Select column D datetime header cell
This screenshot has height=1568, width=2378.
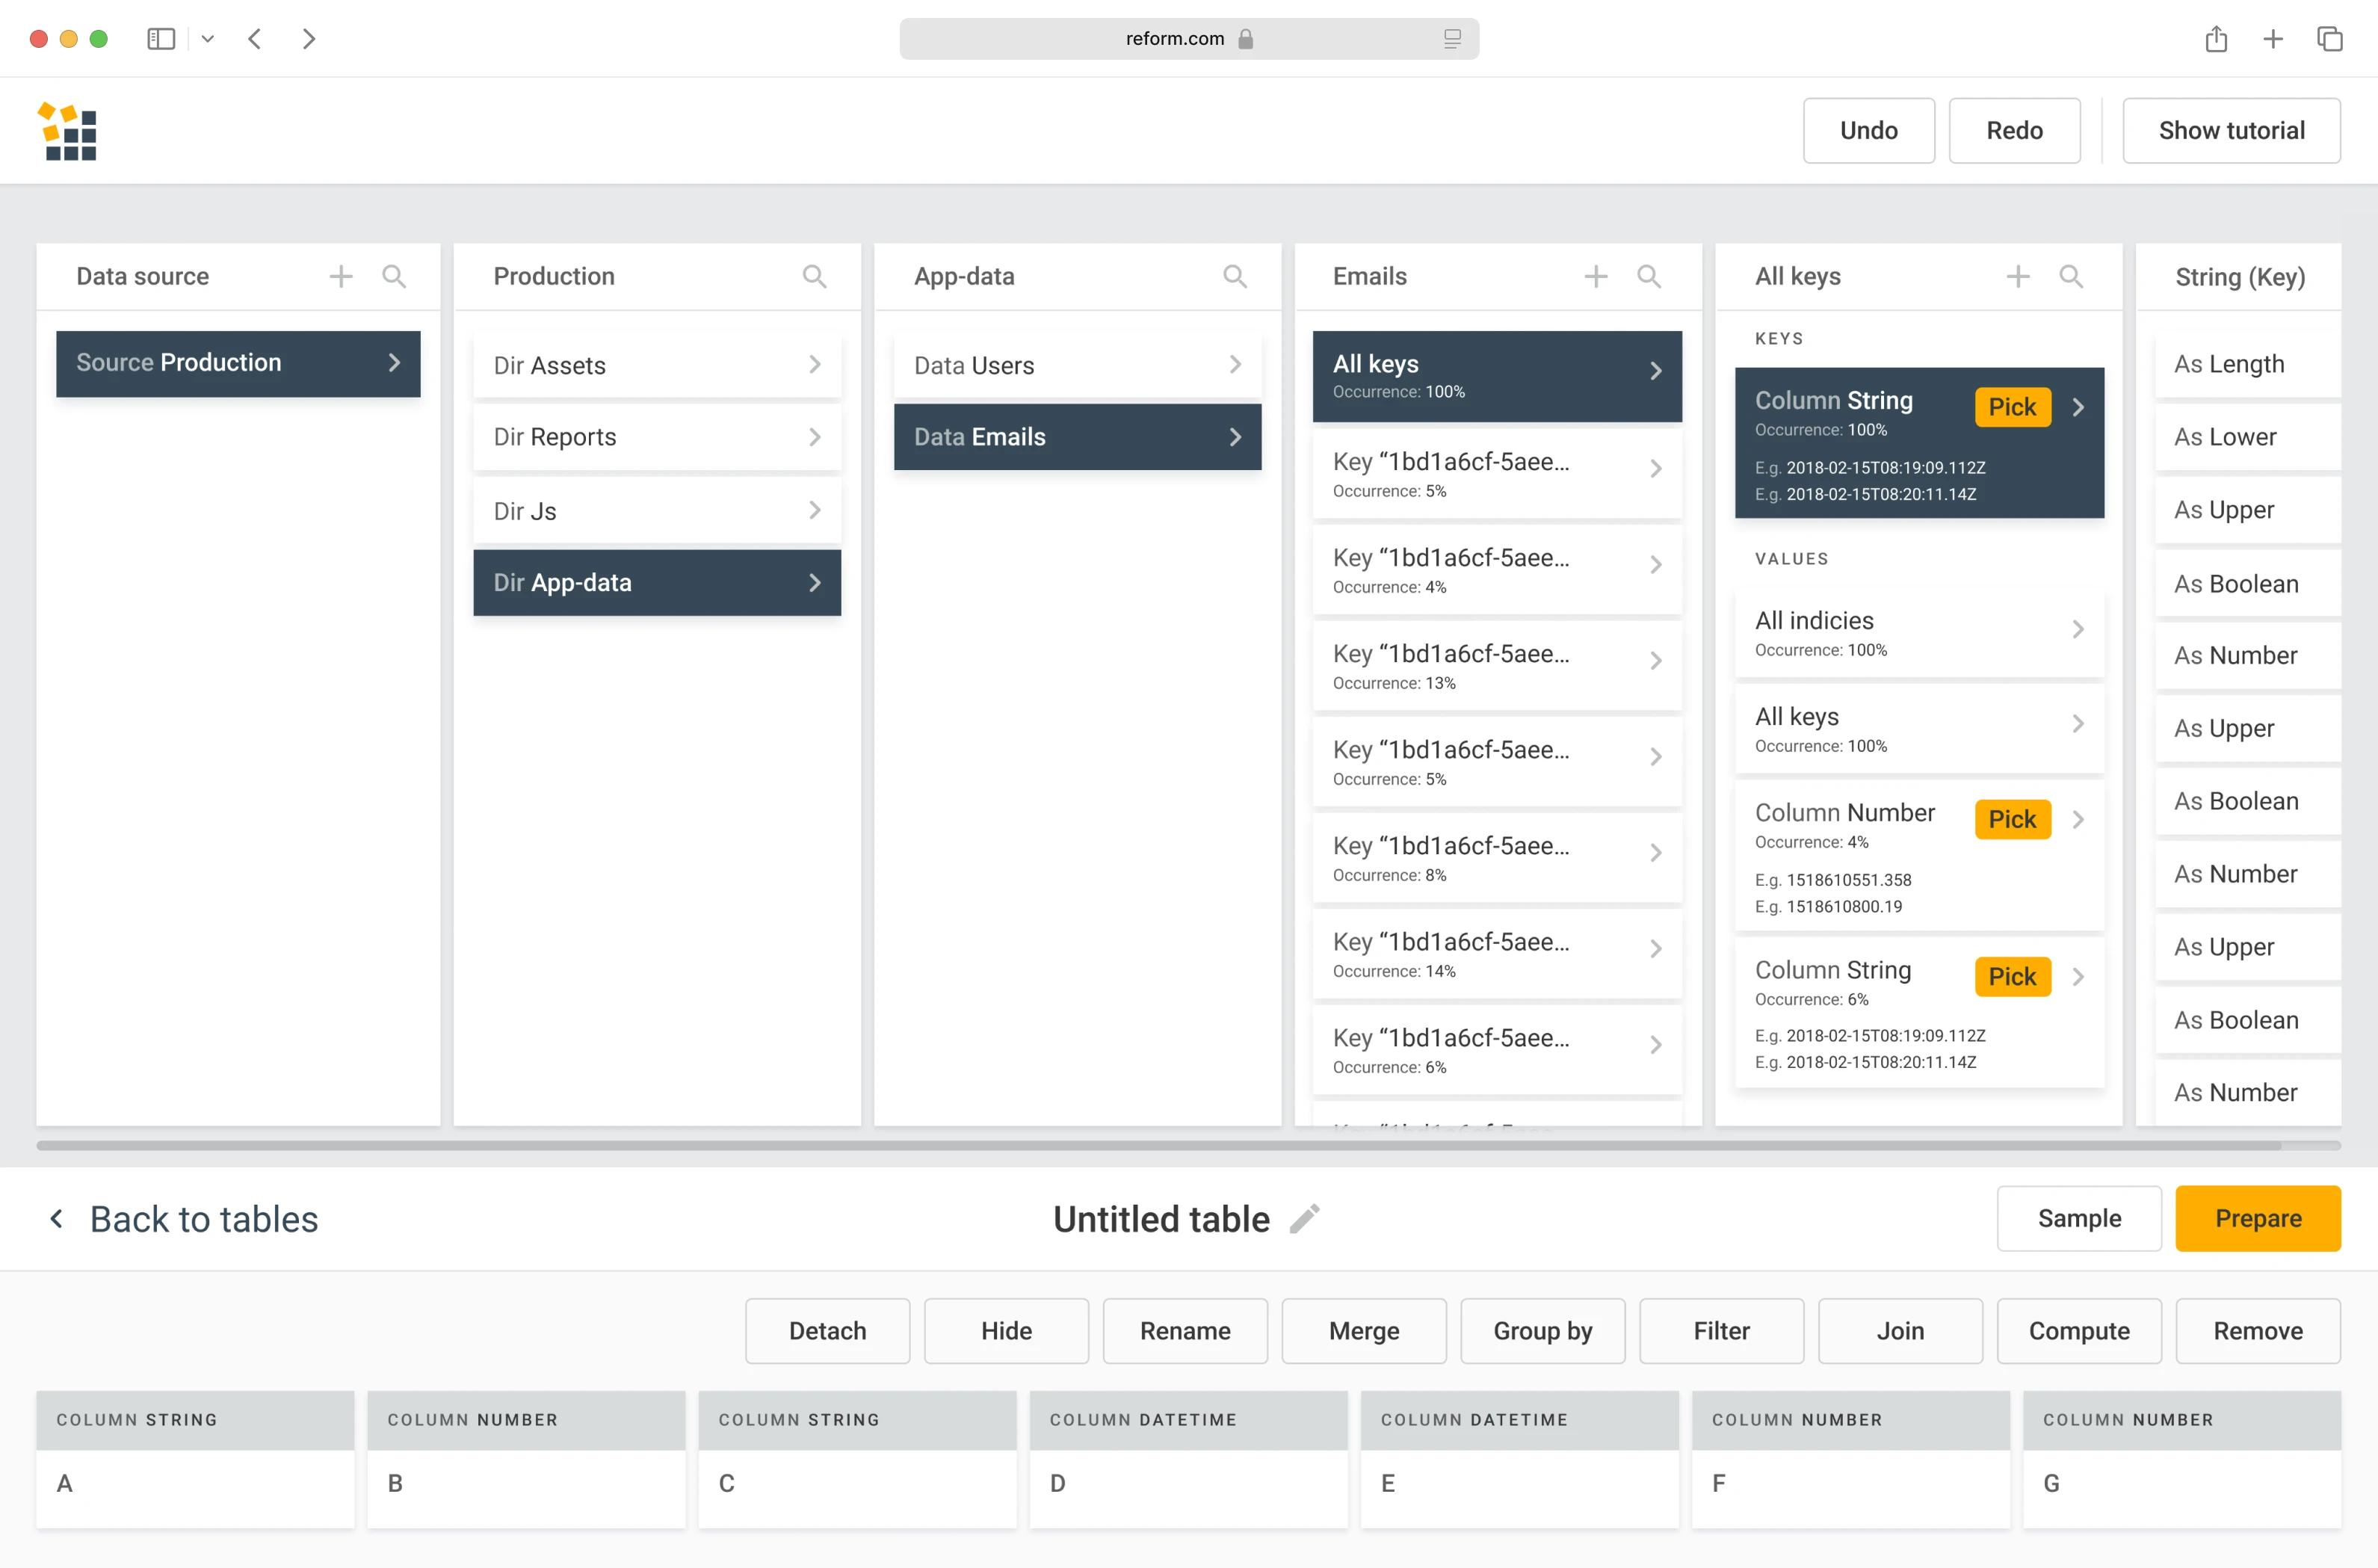(x=1188, y=1419)
